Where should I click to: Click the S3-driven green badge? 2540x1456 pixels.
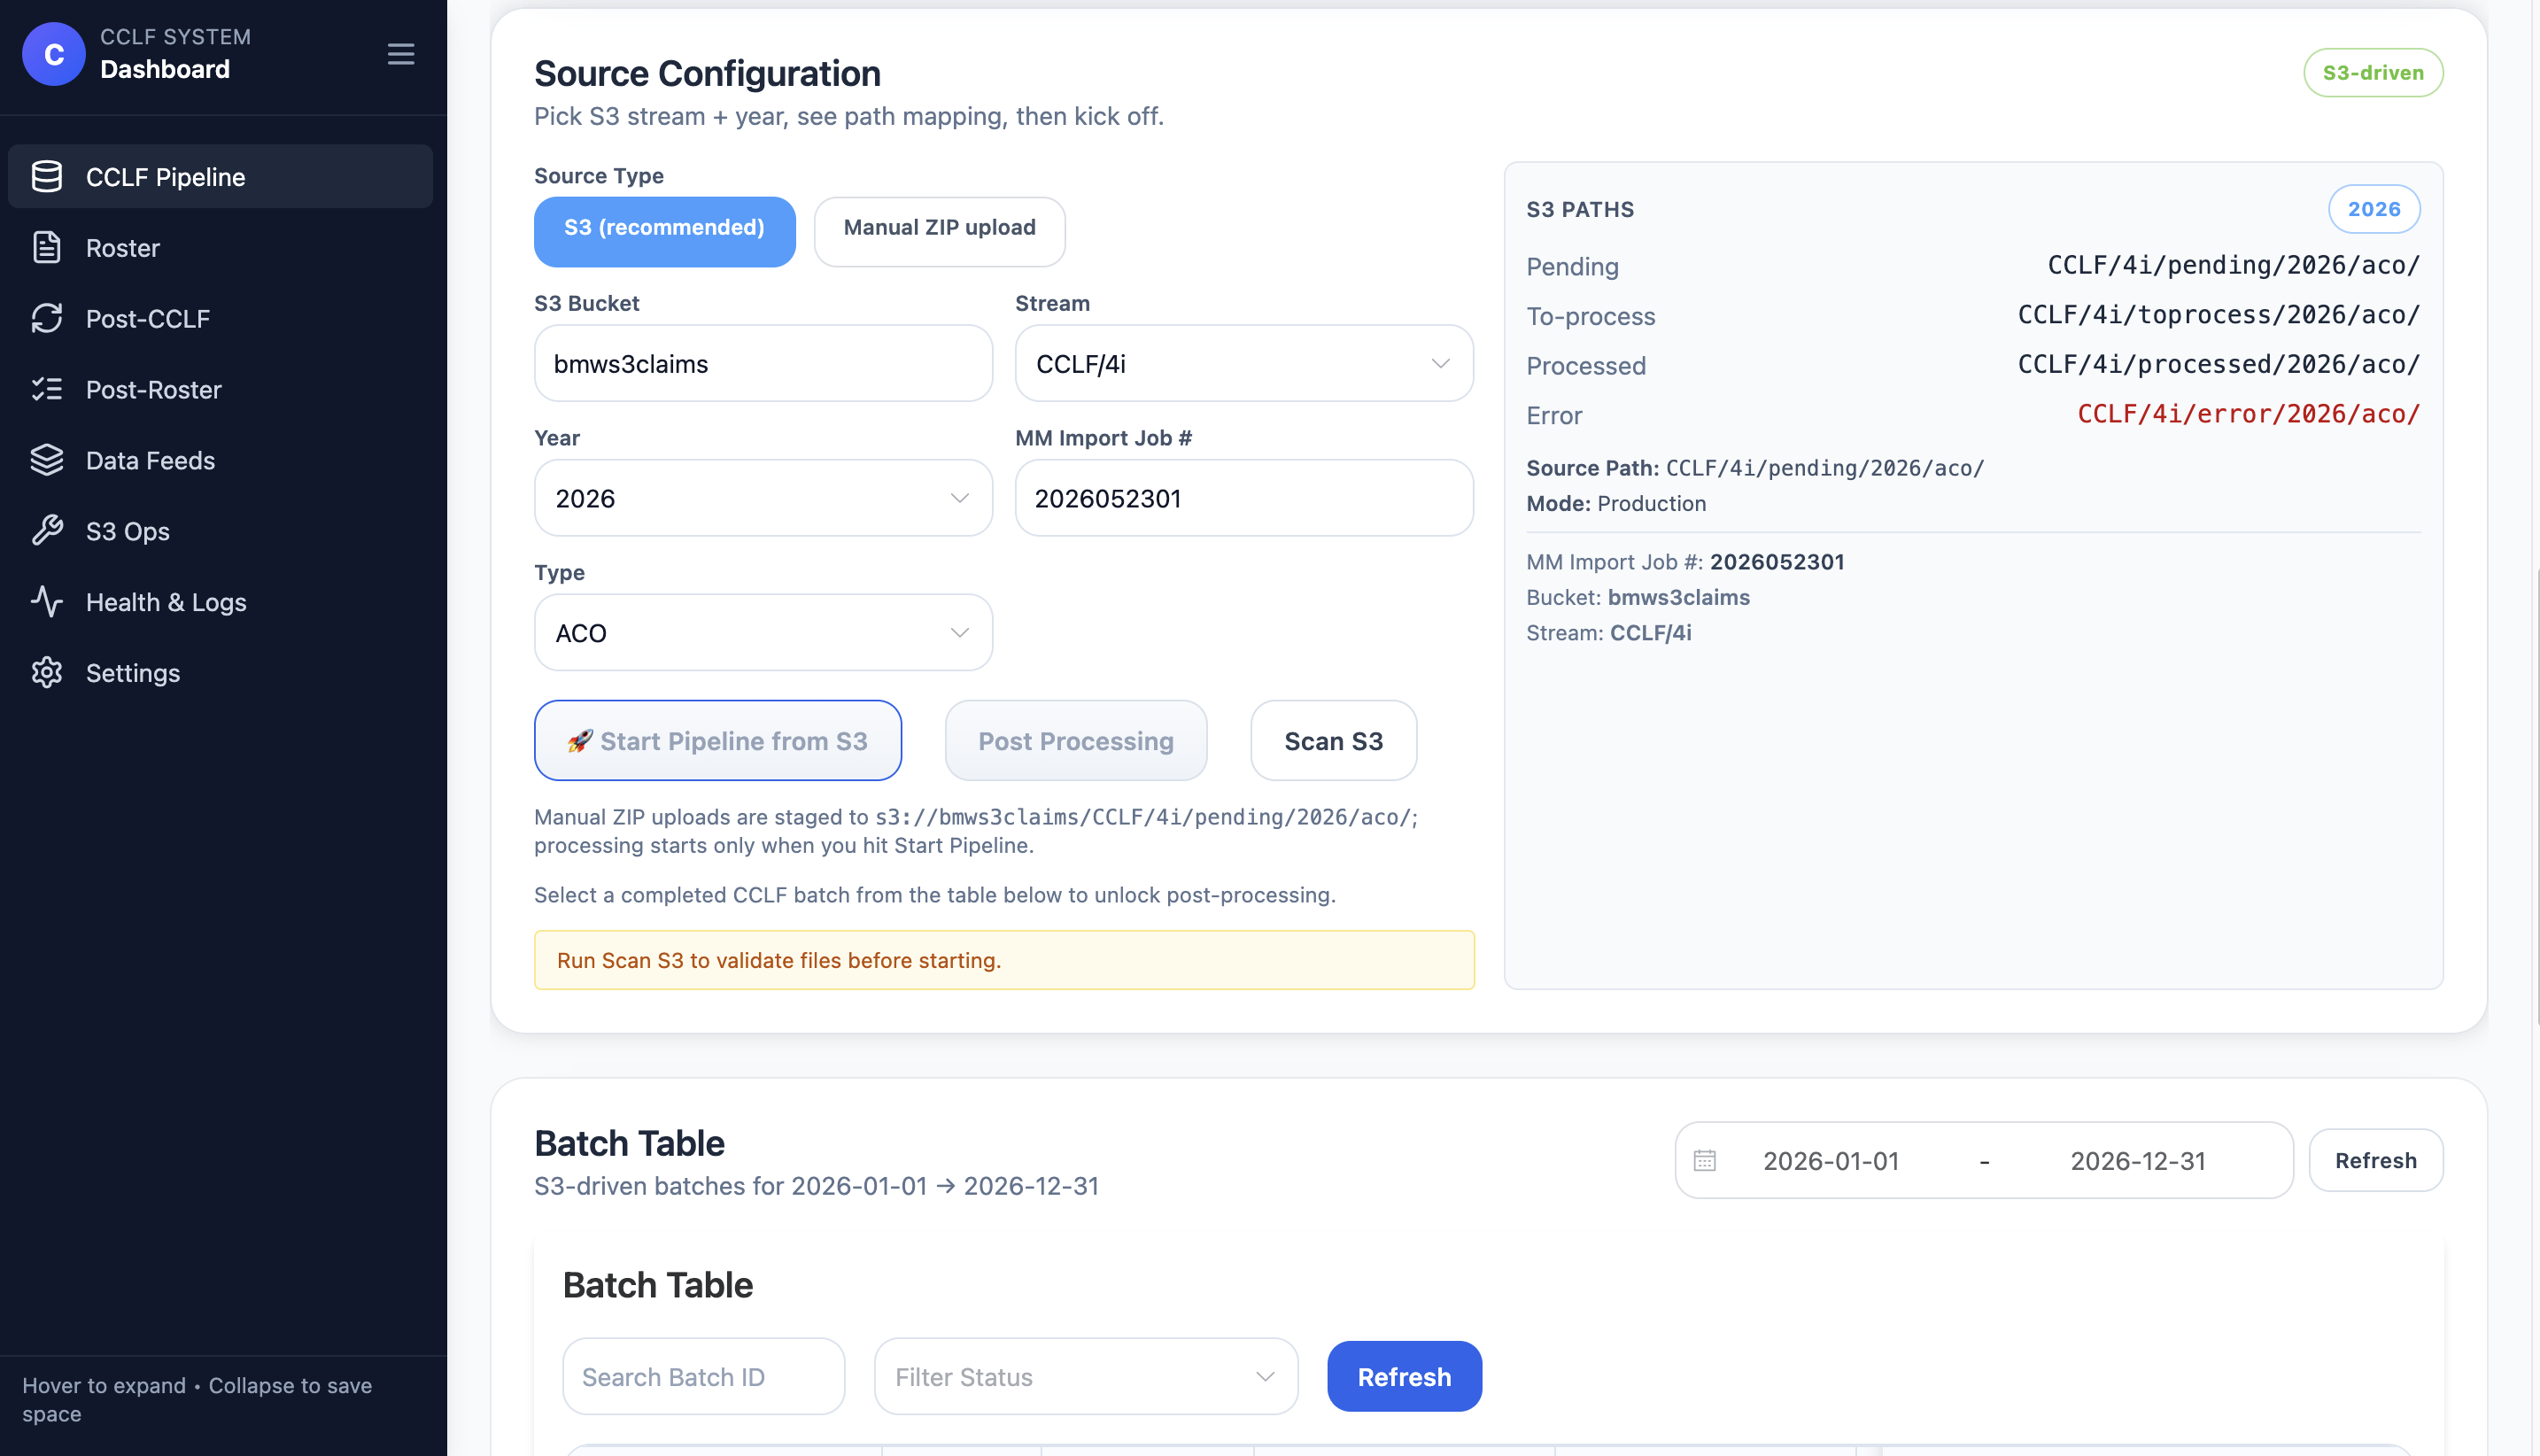click(2374, 73)
